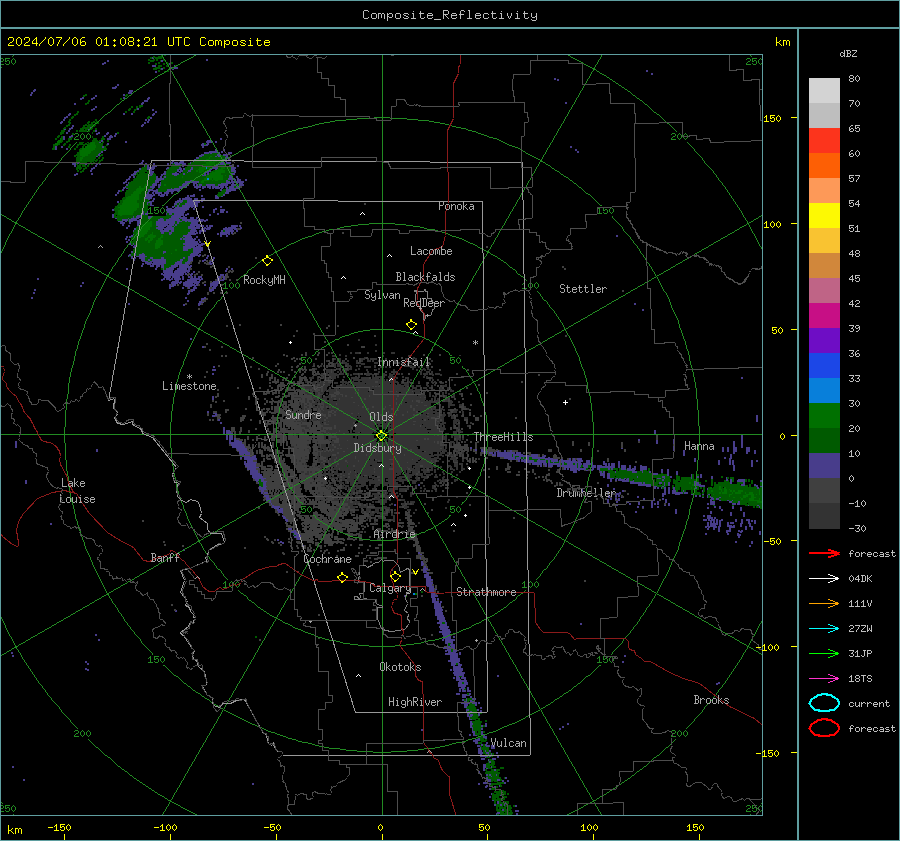
Task: Click the Okotoks town label
Action: [x=401, y=667]
